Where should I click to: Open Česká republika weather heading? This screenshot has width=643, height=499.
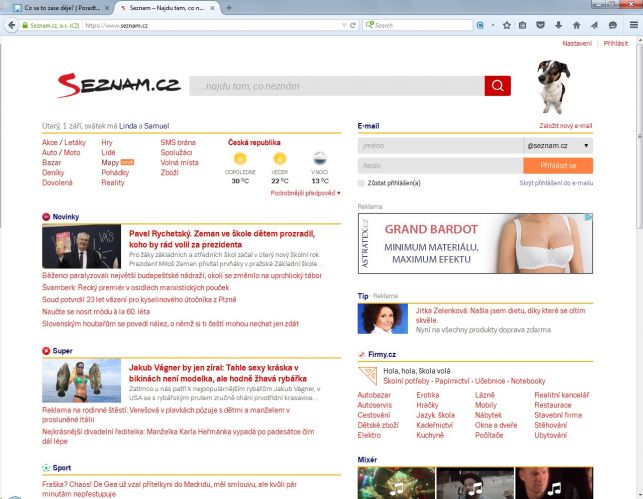[x=254, y=143]
